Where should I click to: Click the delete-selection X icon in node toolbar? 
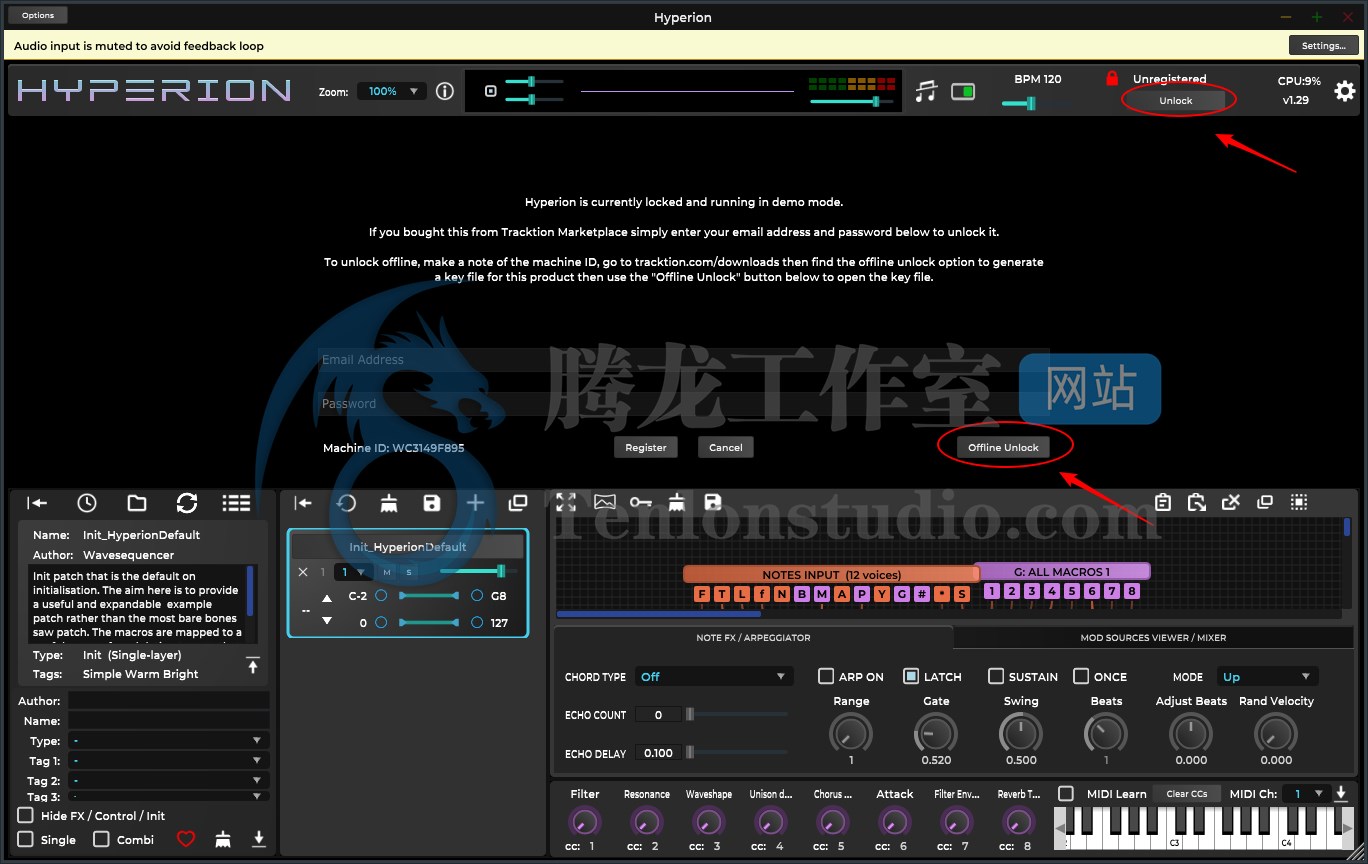point(1232,503)
